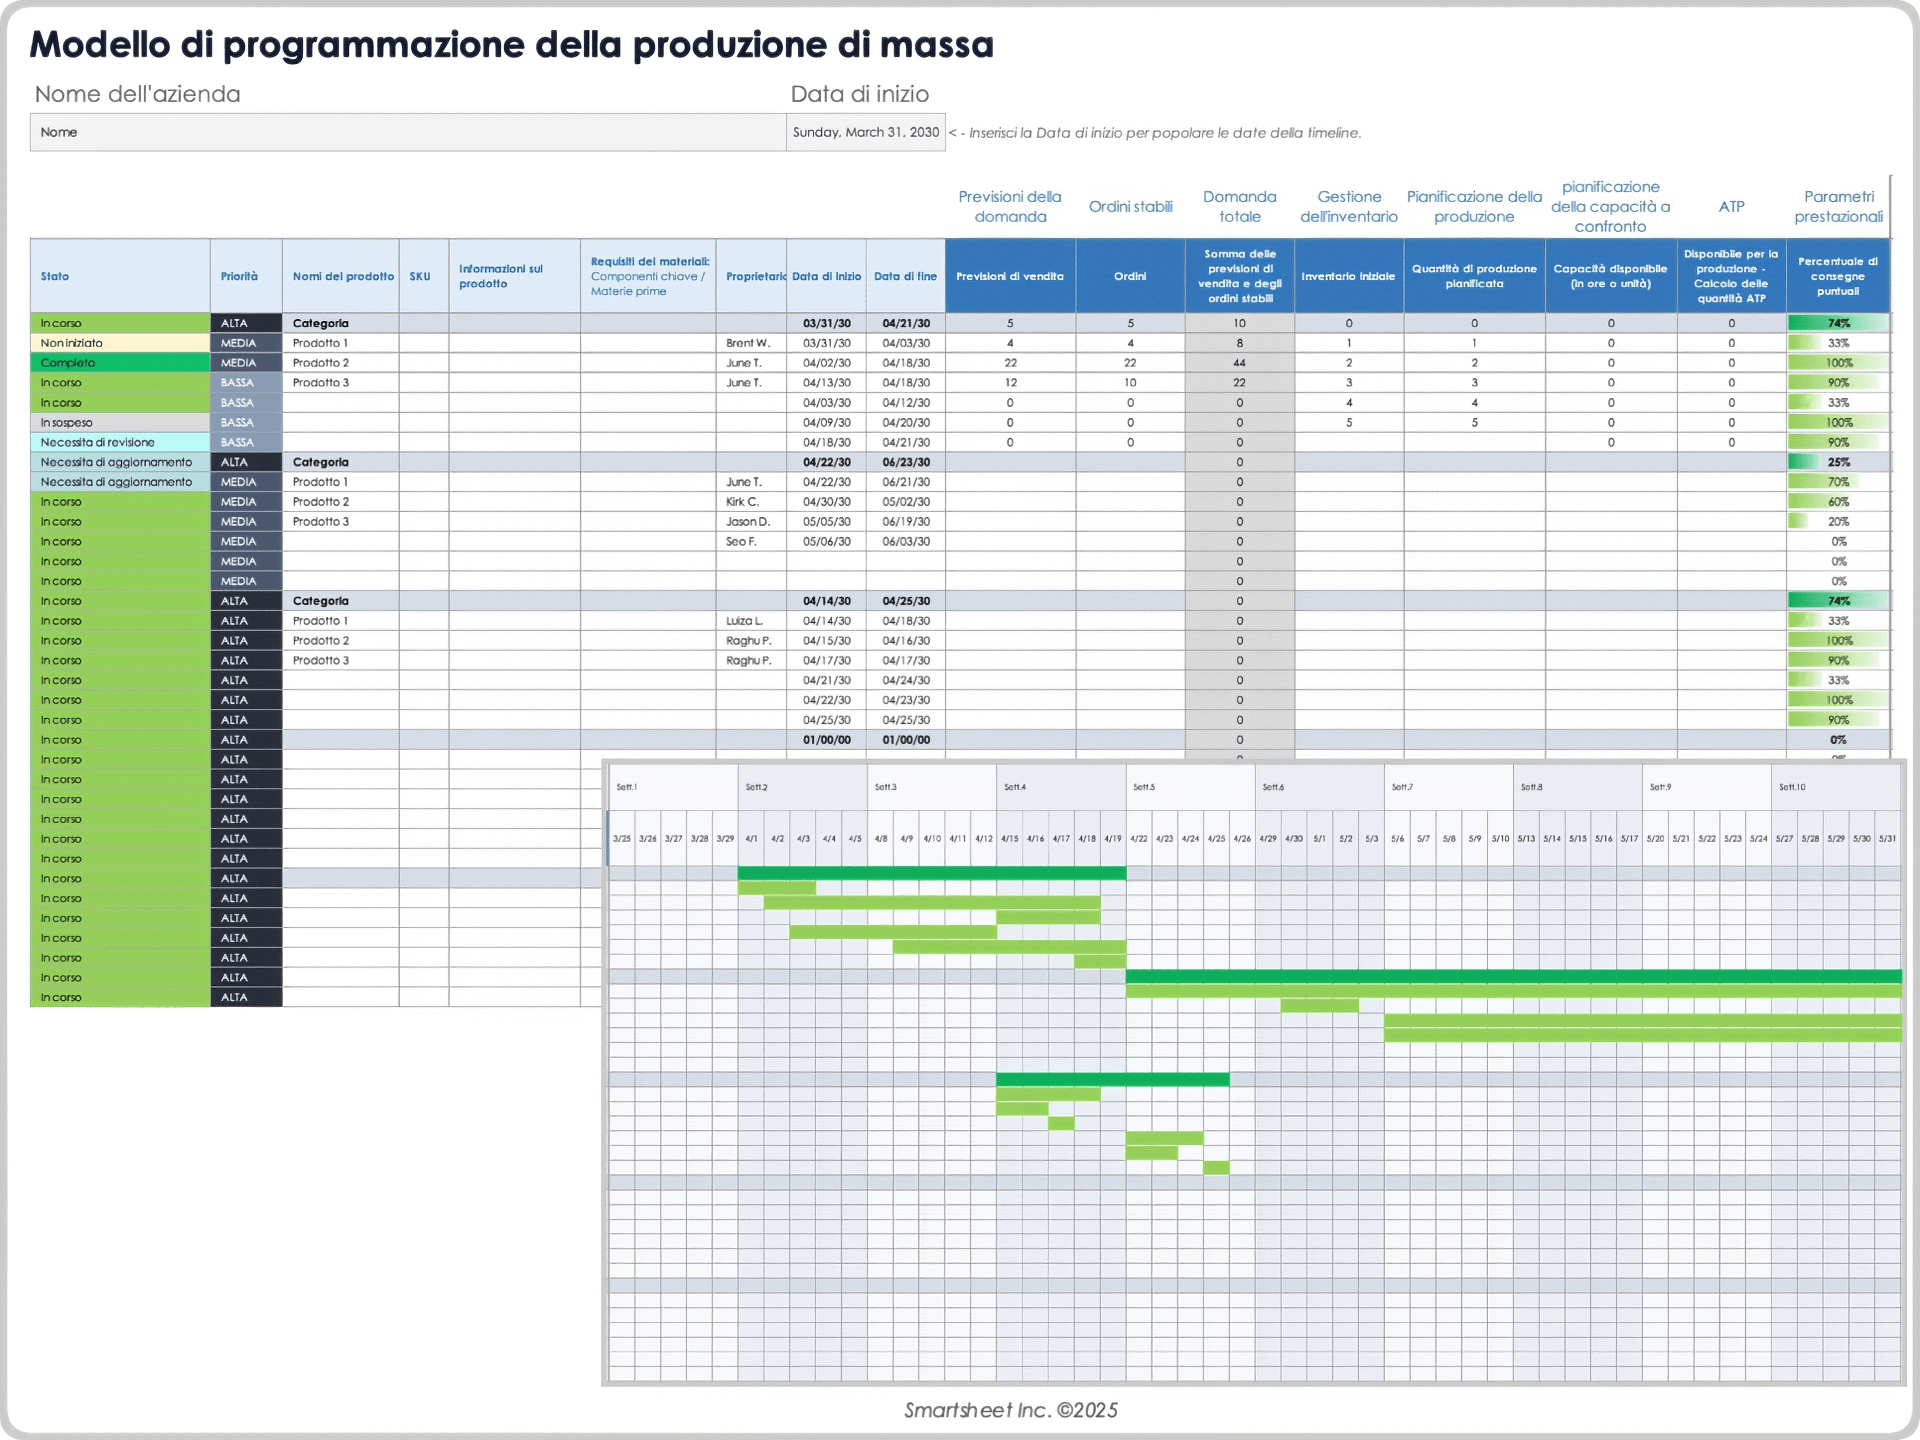Select the Completato status cell for Prodotto 2
The height and width of the screenshot is (1440, 1920).
point(120,362)
